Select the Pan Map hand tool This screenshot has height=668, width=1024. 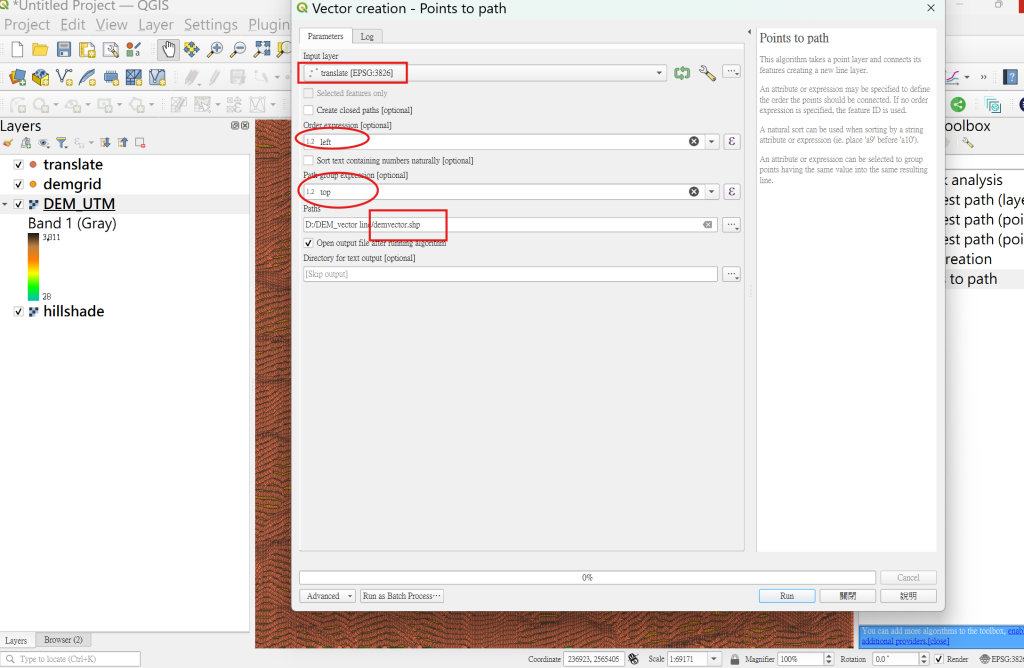(168, 50)
